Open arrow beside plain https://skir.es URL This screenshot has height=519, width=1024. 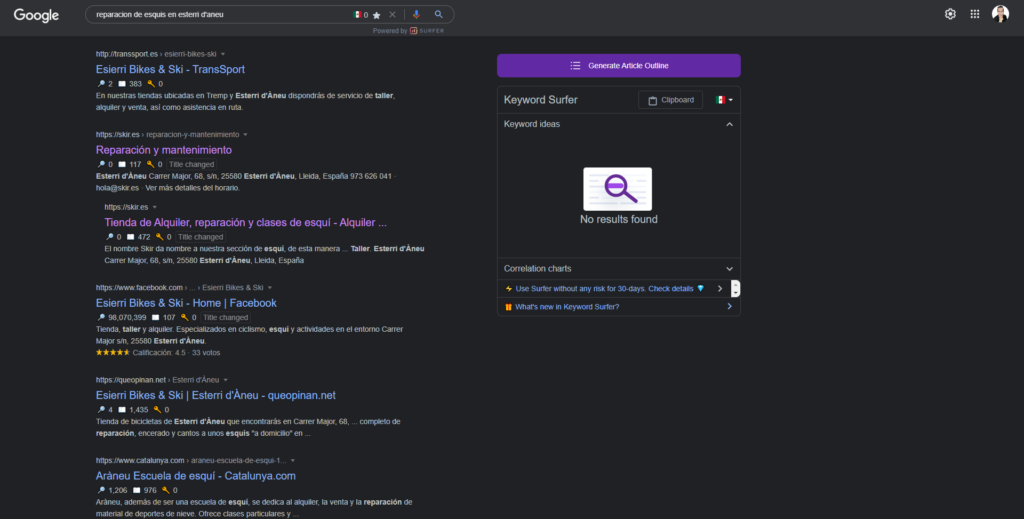coord(155,208)
